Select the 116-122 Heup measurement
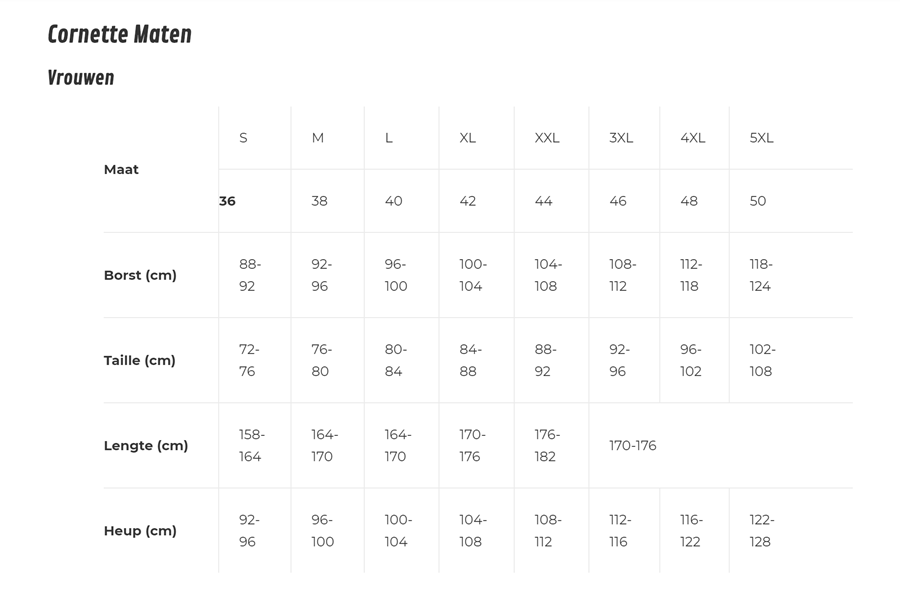Viewport: 900px width, 616px height. tap(691, 531)
